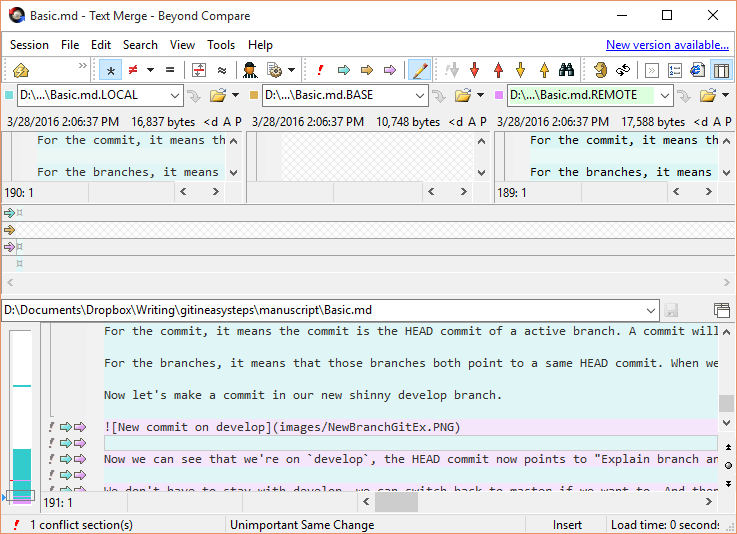Viewport: 737px width, 534px height.
Task: Click the output pane vertical scrollbar thumb
Action: (x=726, y=403)
